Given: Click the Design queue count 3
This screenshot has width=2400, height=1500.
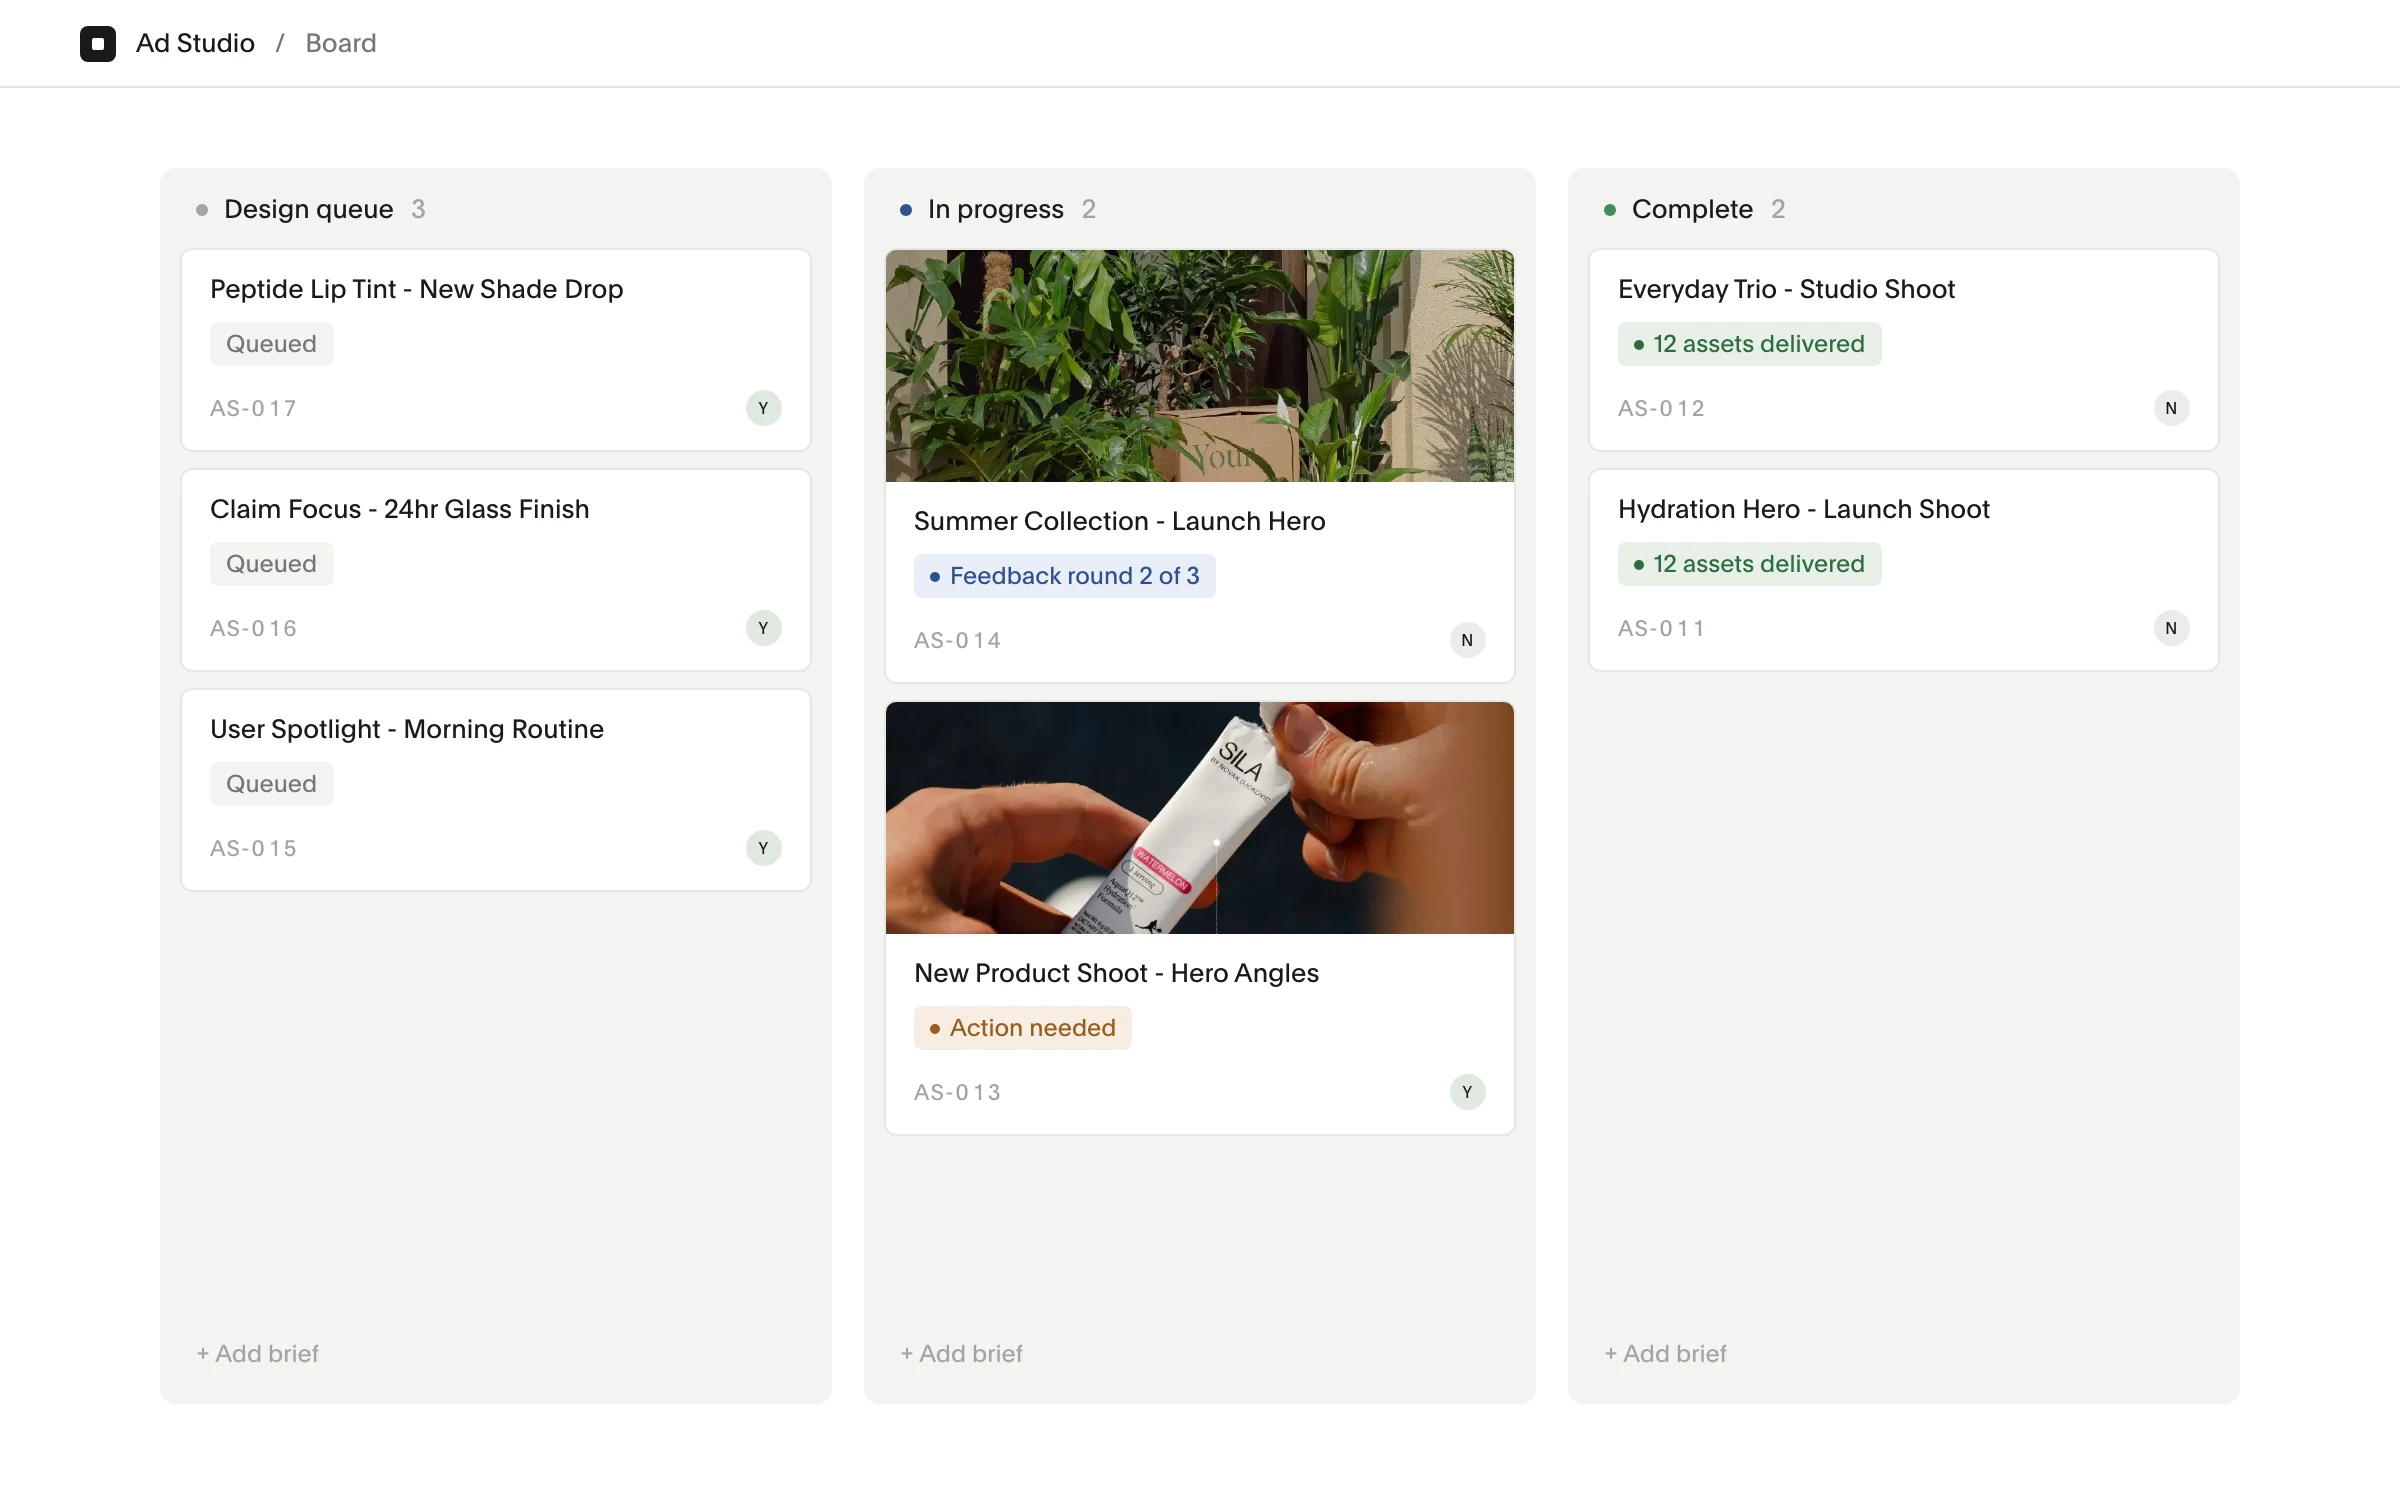Looking at the screenshot, I should 419,209.
